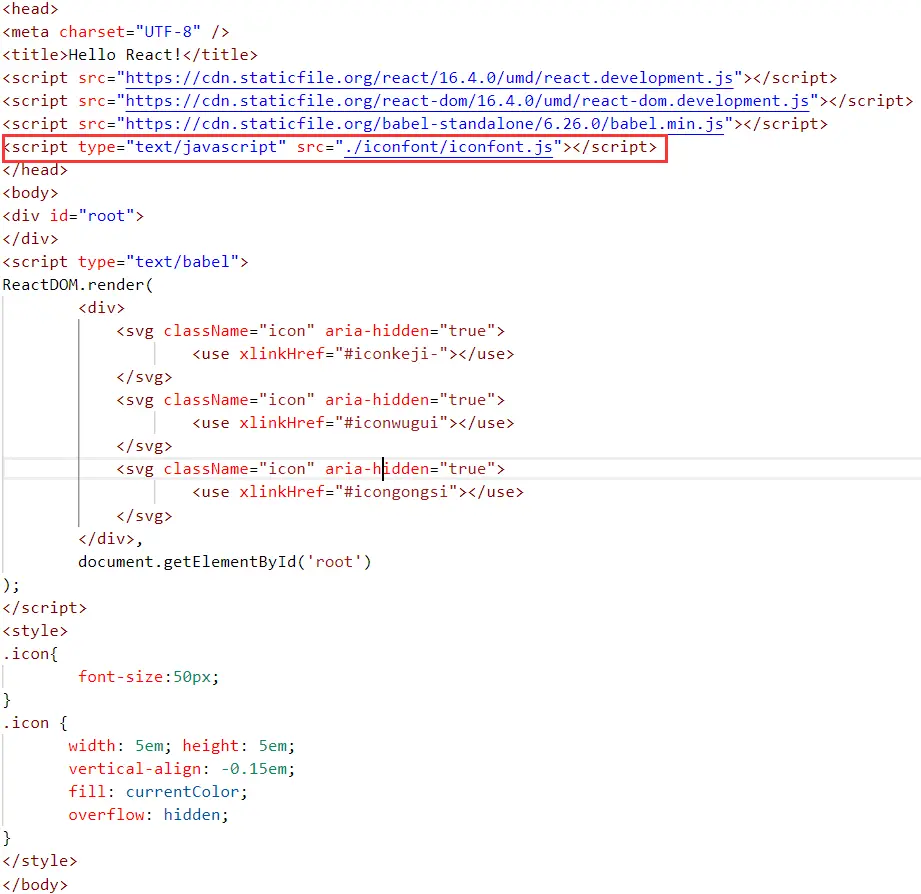Viewport: 921px width, 894px height.
Task: Open the babel.min.js CDN link
Action: 425,124
